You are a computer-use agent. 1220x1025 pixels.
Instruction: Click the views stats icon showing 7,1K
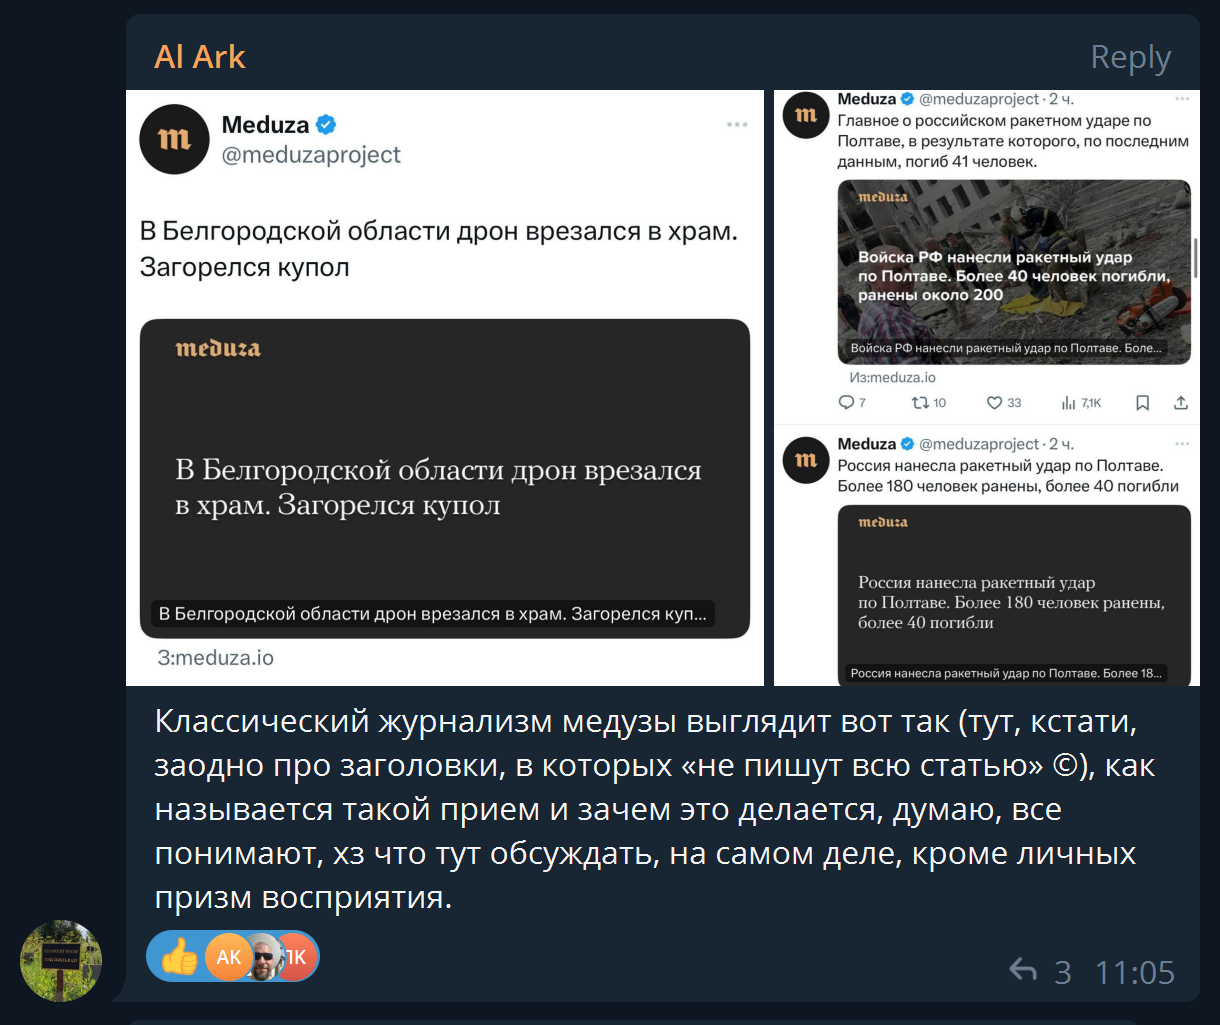(1067, 403)
